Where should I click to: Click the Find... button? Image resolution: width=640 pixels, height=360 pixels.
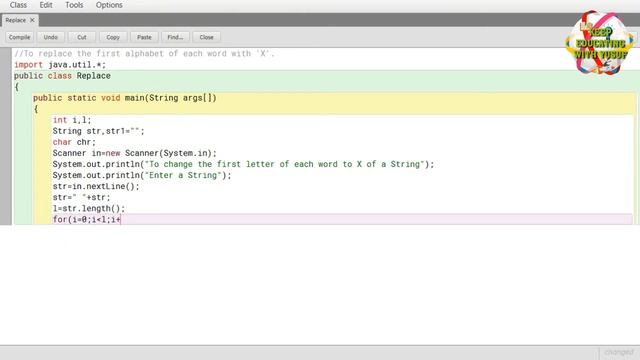(x=175, y=37)
